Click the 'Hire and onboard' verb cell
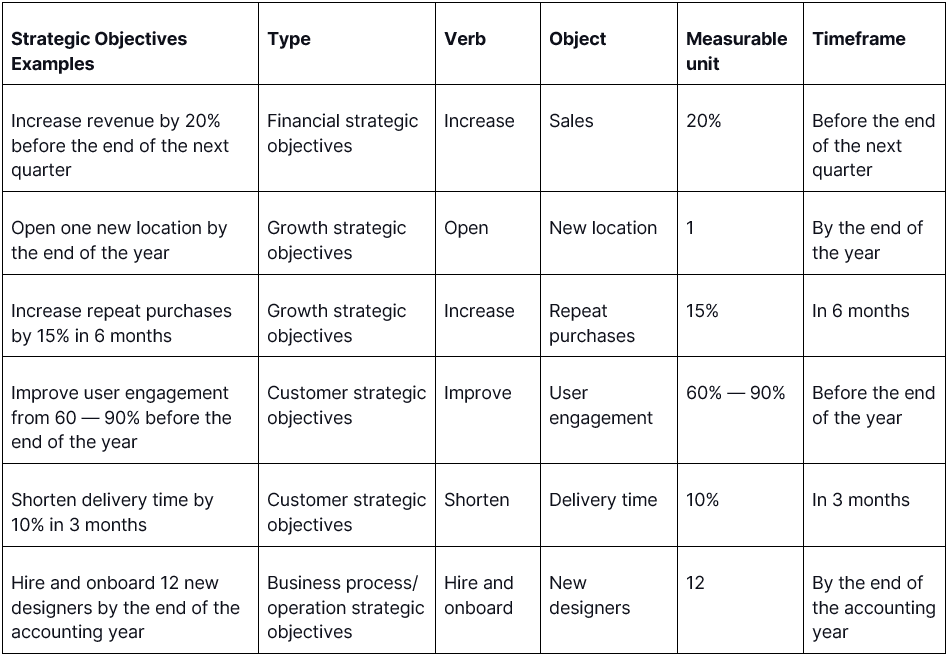 point(488,600)
